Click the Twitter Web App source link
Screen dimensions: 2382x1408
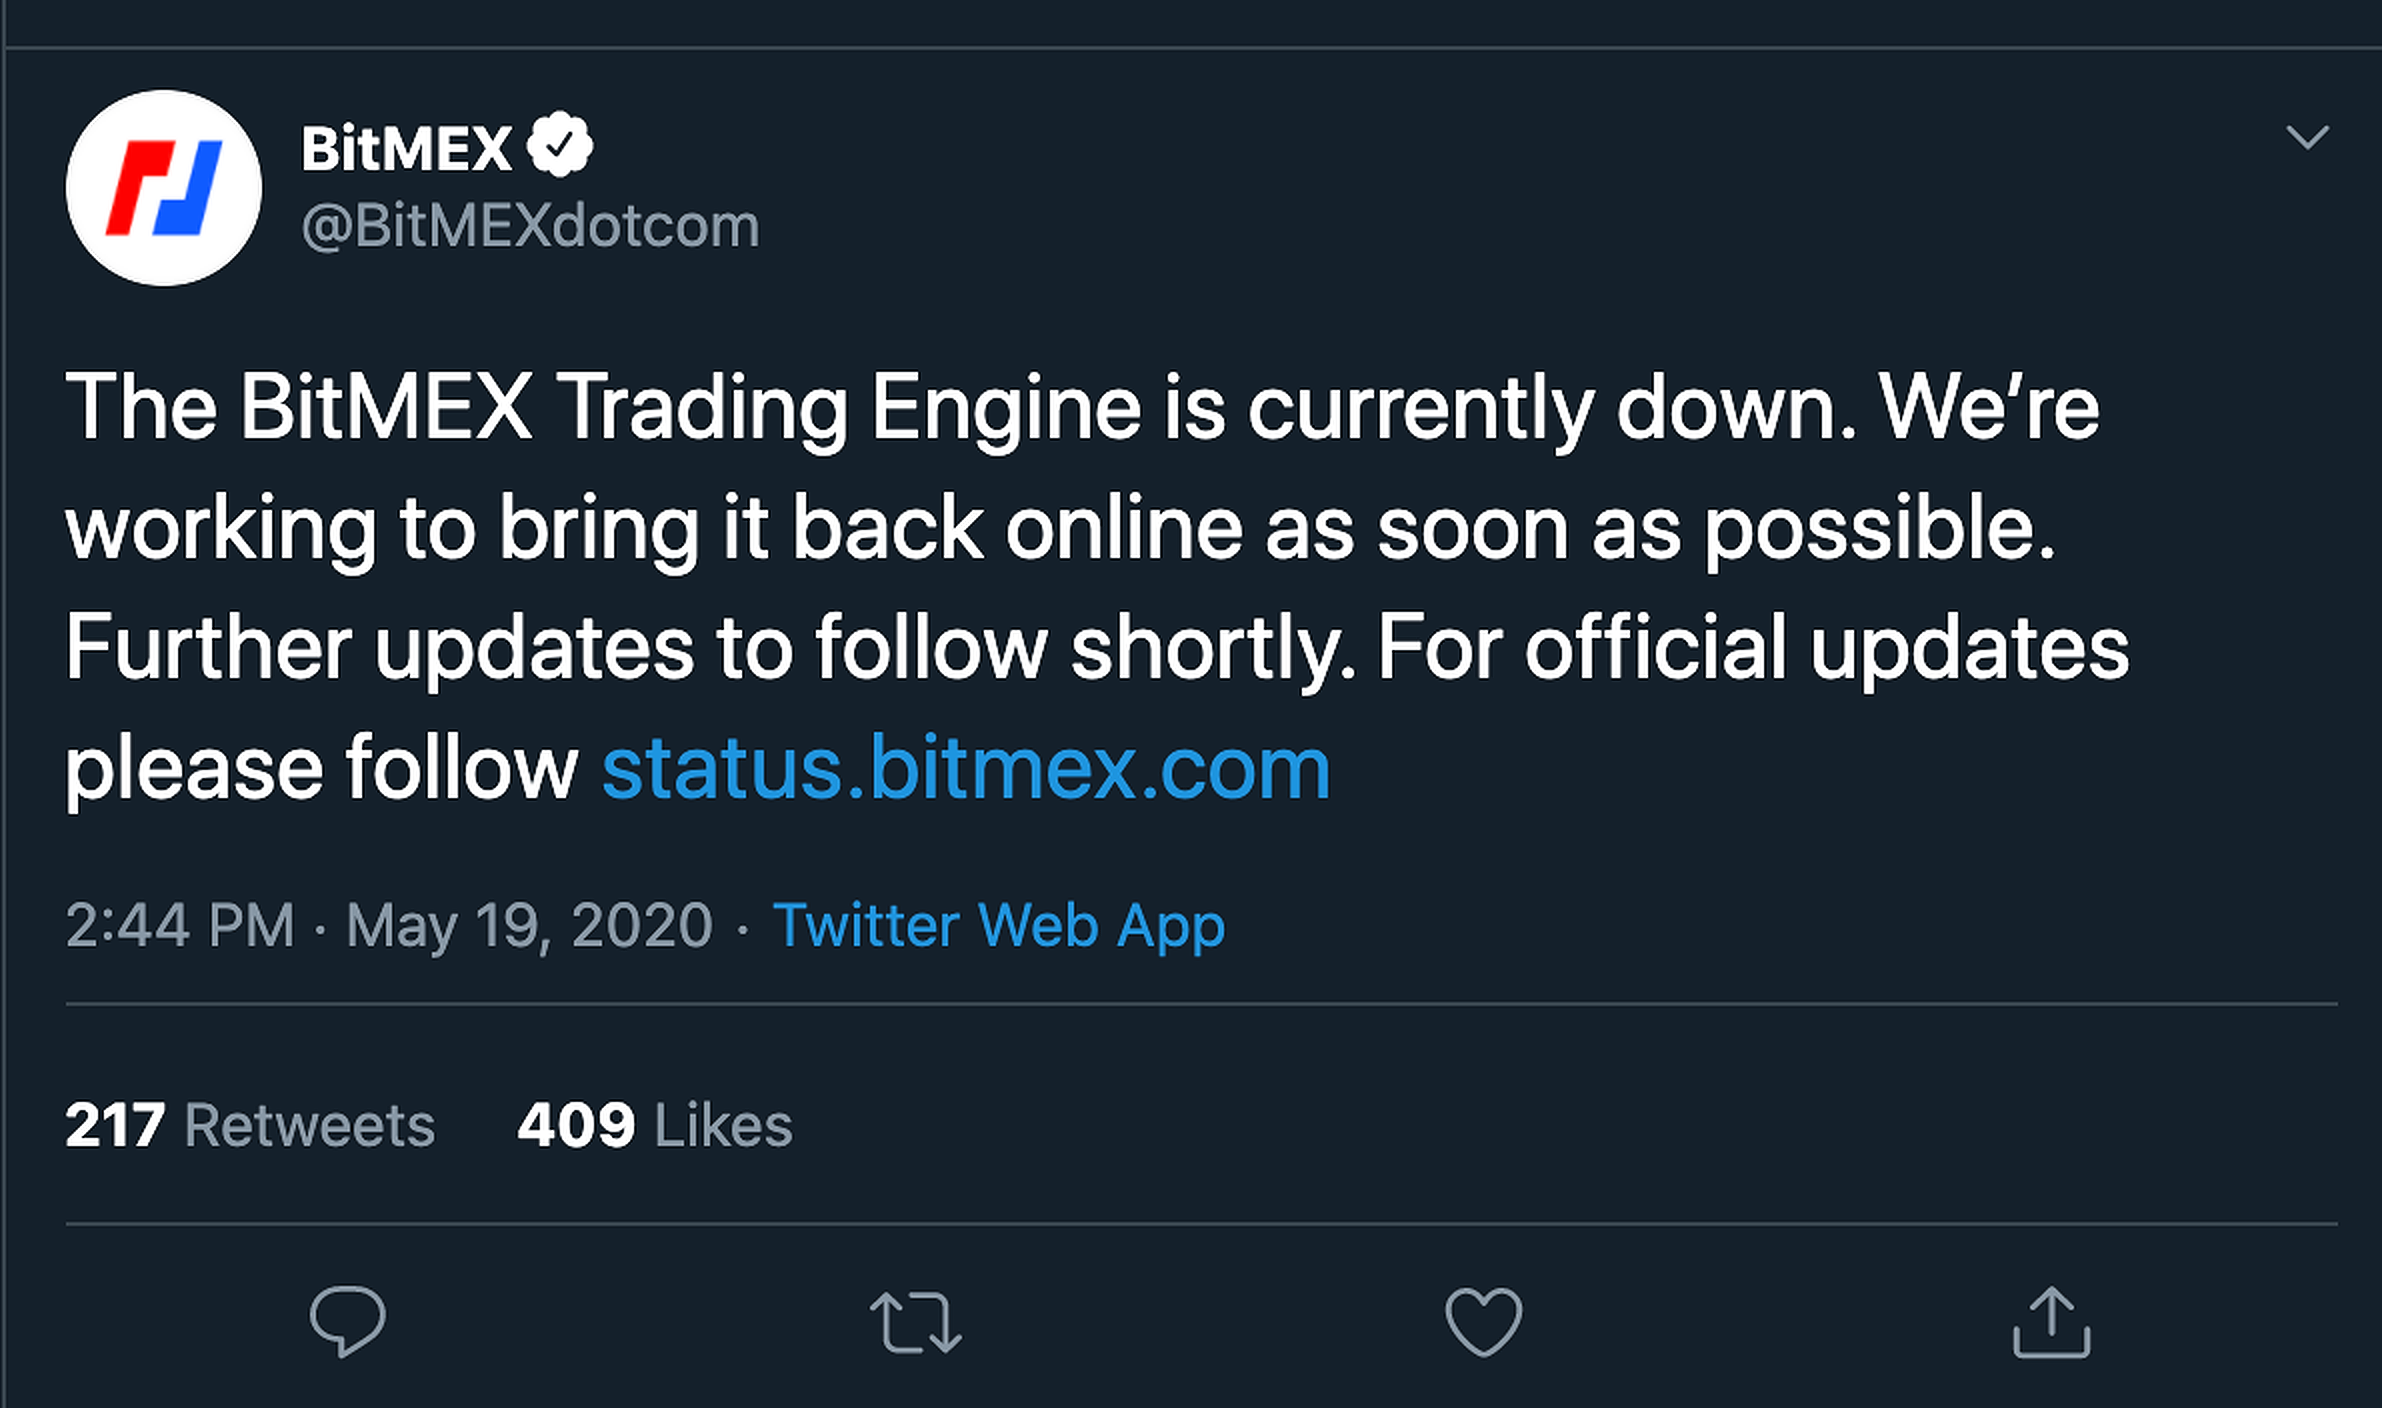tap(998, 925)
